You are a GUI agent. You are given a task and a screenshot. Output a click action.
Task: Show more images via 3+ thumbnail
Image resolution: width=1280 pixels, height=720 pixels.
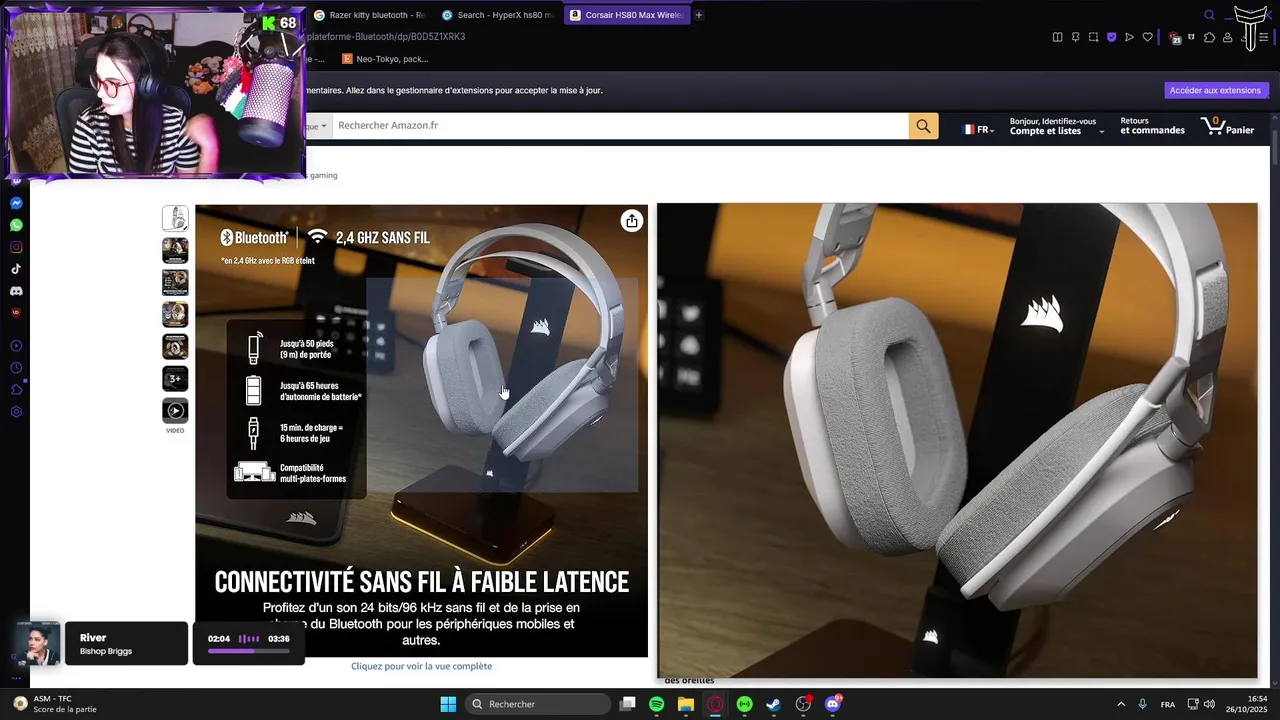coord(175,378)
